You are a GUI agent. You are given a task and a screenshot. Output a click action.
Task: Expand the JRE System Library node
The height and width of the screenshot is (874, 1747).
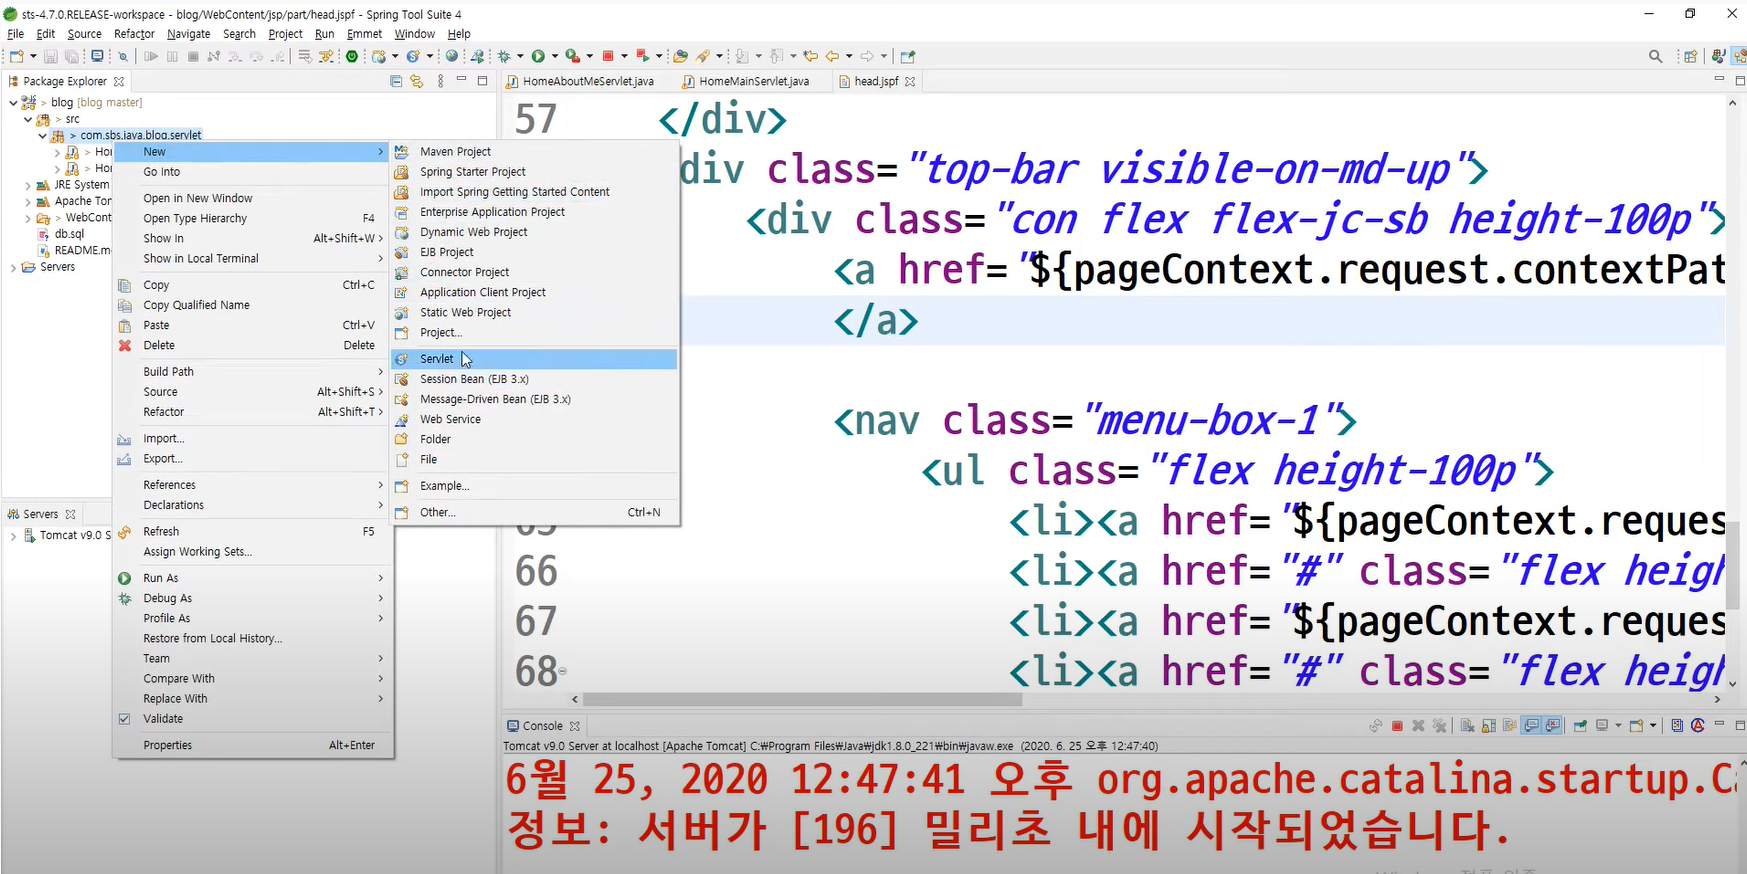tap(28, 185)
